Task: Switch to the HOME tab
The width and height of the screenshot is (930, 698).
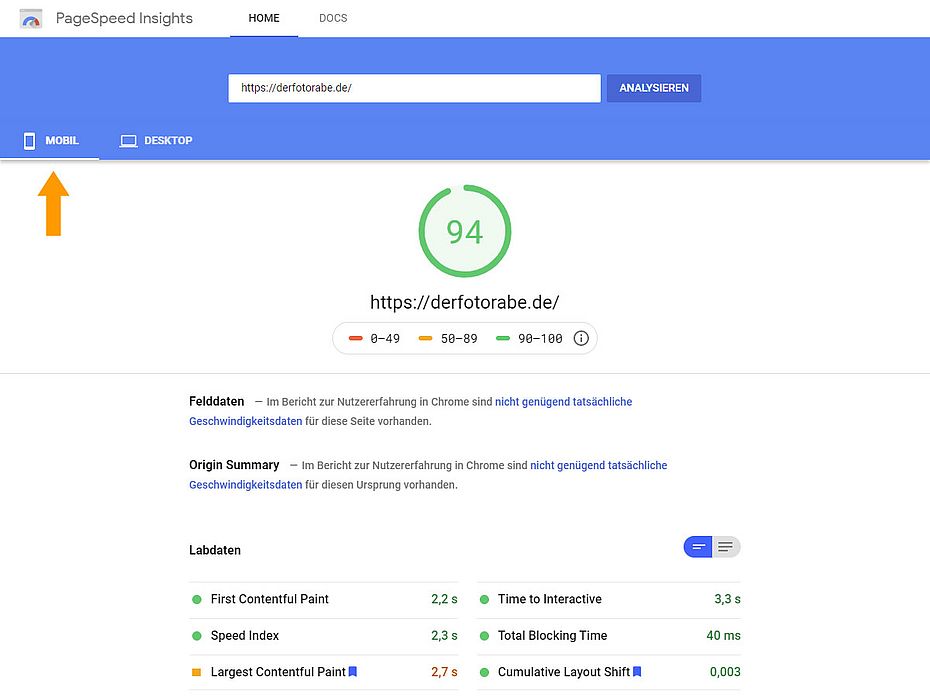Action: click(263, 18)
